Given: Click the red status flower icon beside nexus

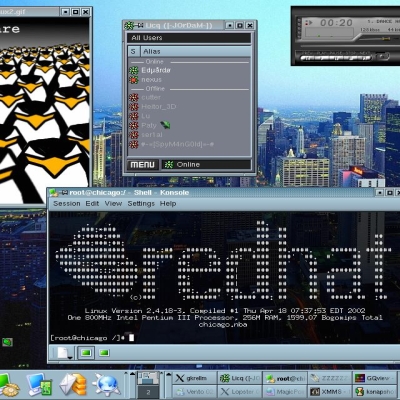Looking at the screenshot, I should click(x=134, y=80).
